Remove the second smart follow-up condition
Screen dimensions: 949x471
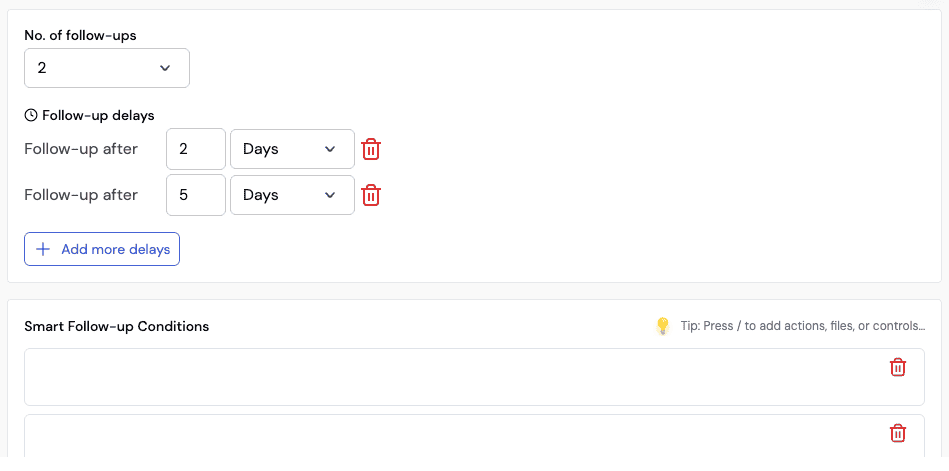pos(898,433)
